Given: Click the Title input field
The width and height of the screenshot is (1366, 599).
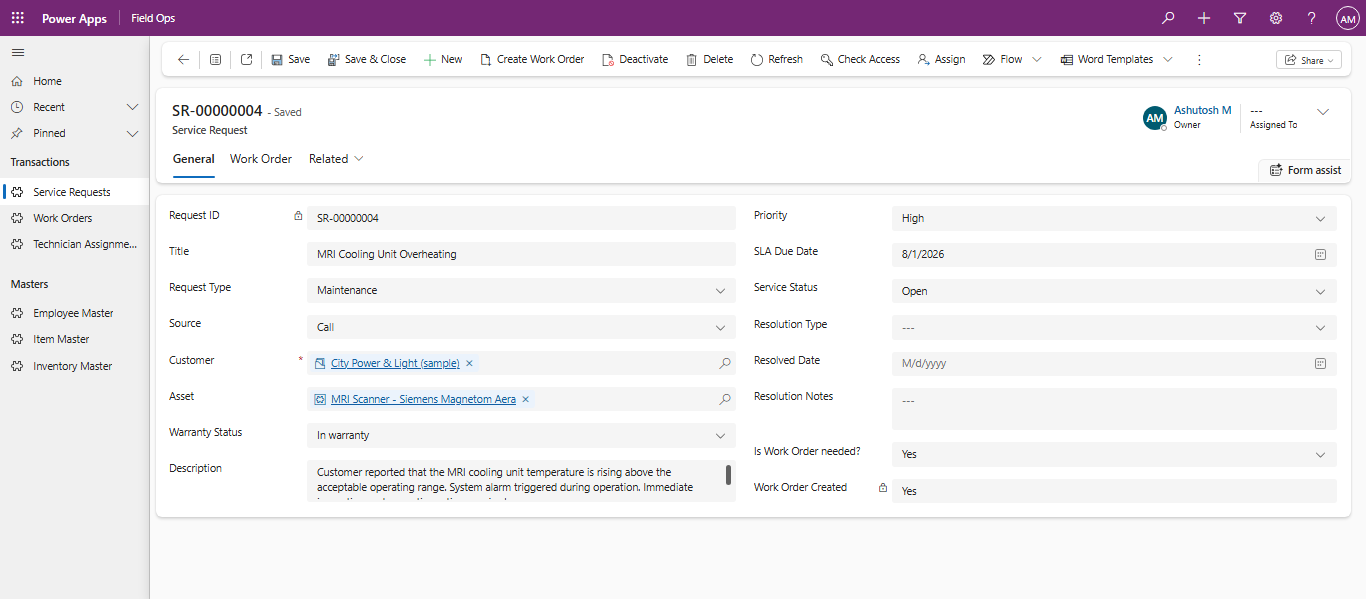Looking at the screenshot, I should pyautogui.click(x=521, y=254).
